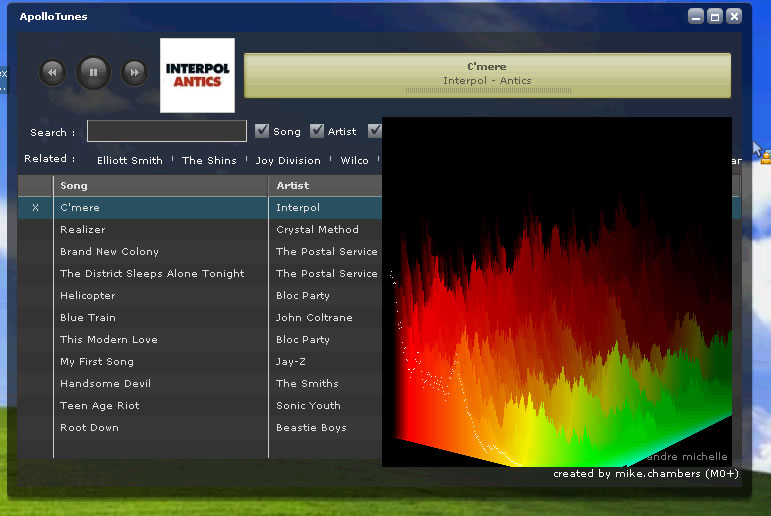Select the song My First Song
The width and height of the screenshot is (771, 516).
[97, 362]
